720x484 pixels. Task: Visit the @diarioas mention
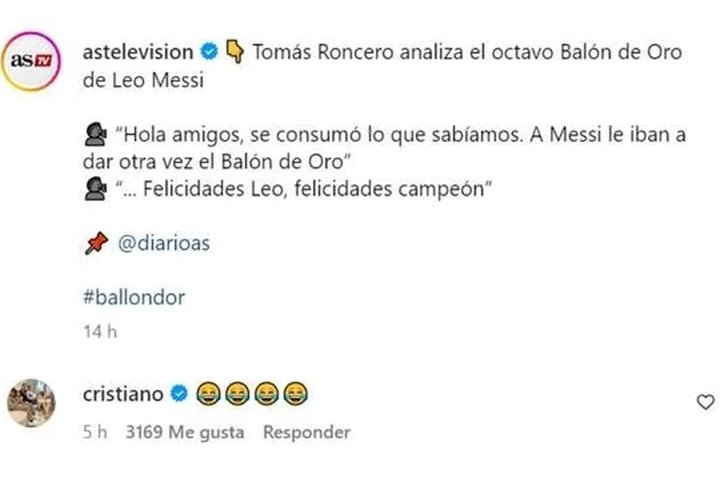(x=164, y=243)
